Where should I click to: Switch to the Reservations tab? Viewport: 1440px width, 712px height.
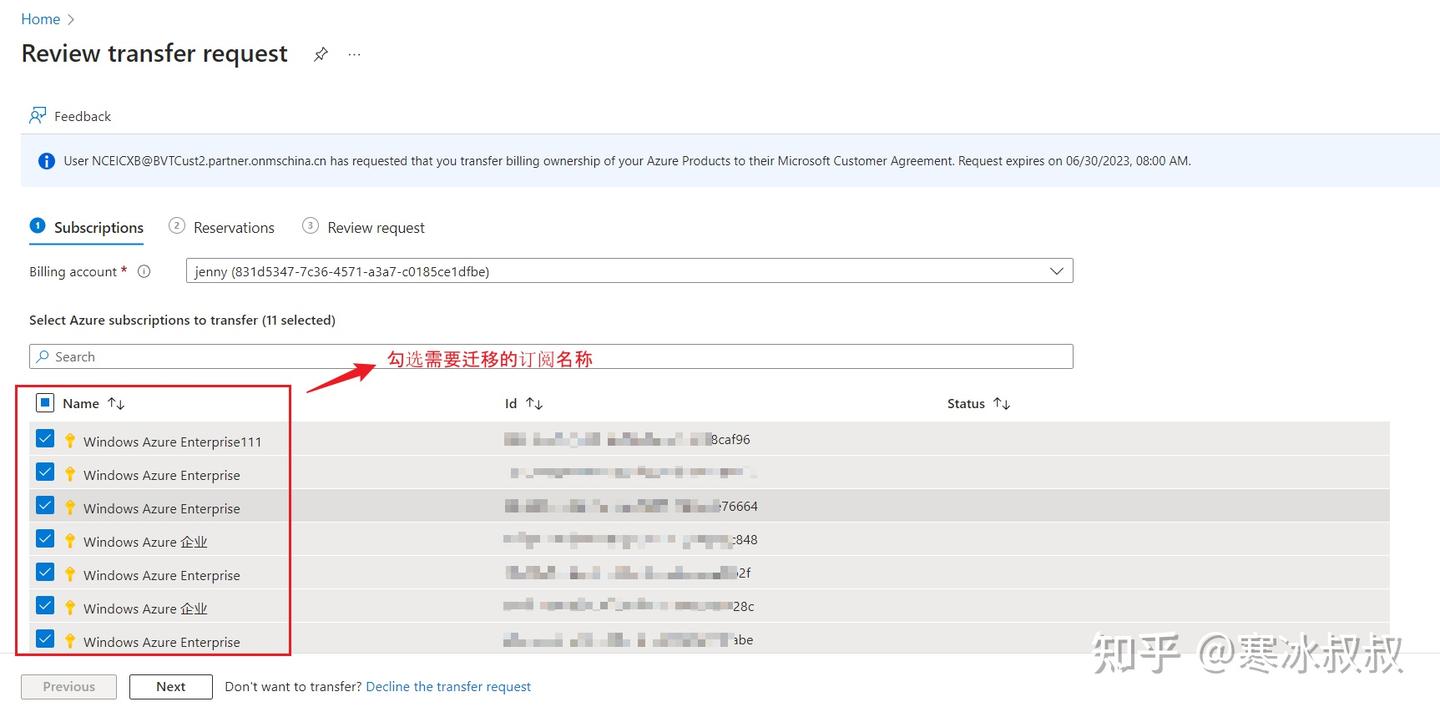[233, 227]
